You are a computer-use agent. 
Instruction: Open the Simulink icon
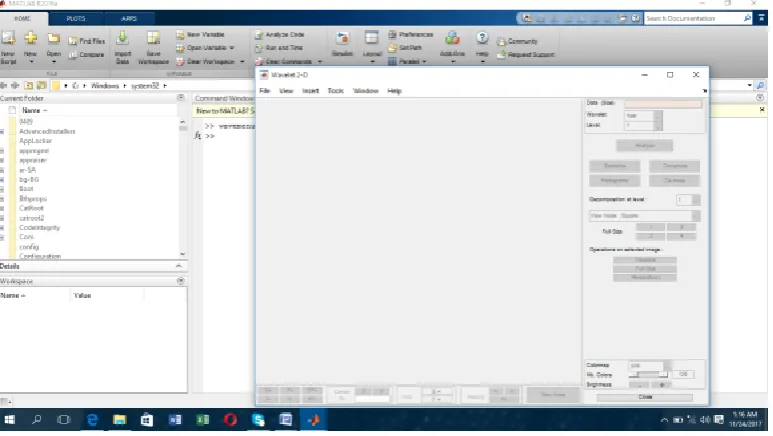[342, 39]
